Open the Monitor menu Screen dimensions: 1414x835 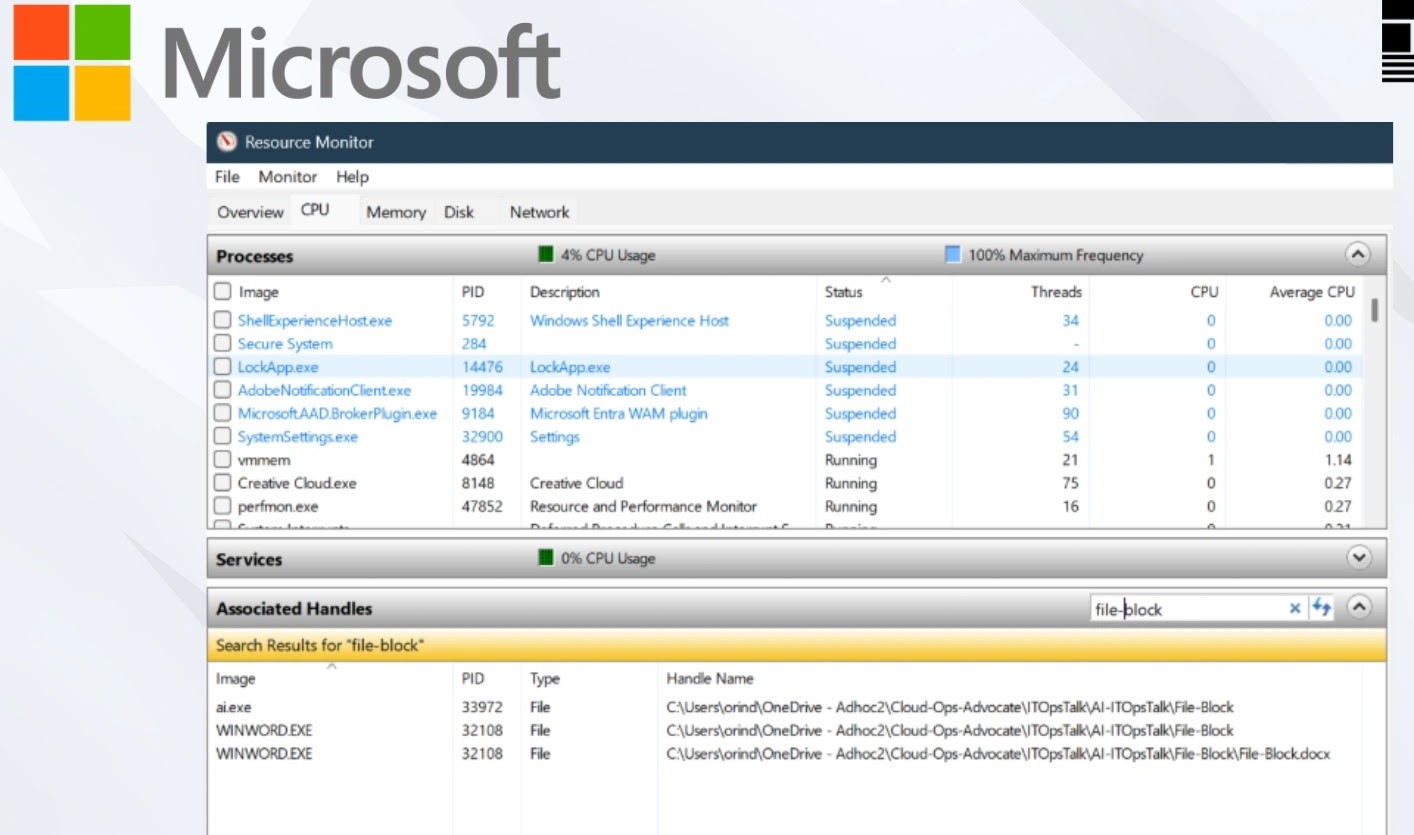point(288,177)
